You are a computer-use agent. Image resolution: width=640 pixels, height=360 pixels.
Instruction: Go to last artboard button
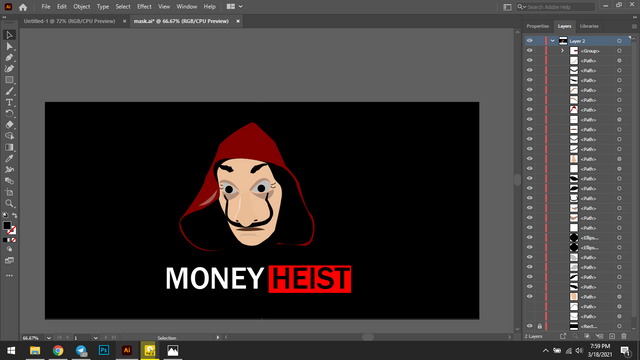(x=114, y=338)
